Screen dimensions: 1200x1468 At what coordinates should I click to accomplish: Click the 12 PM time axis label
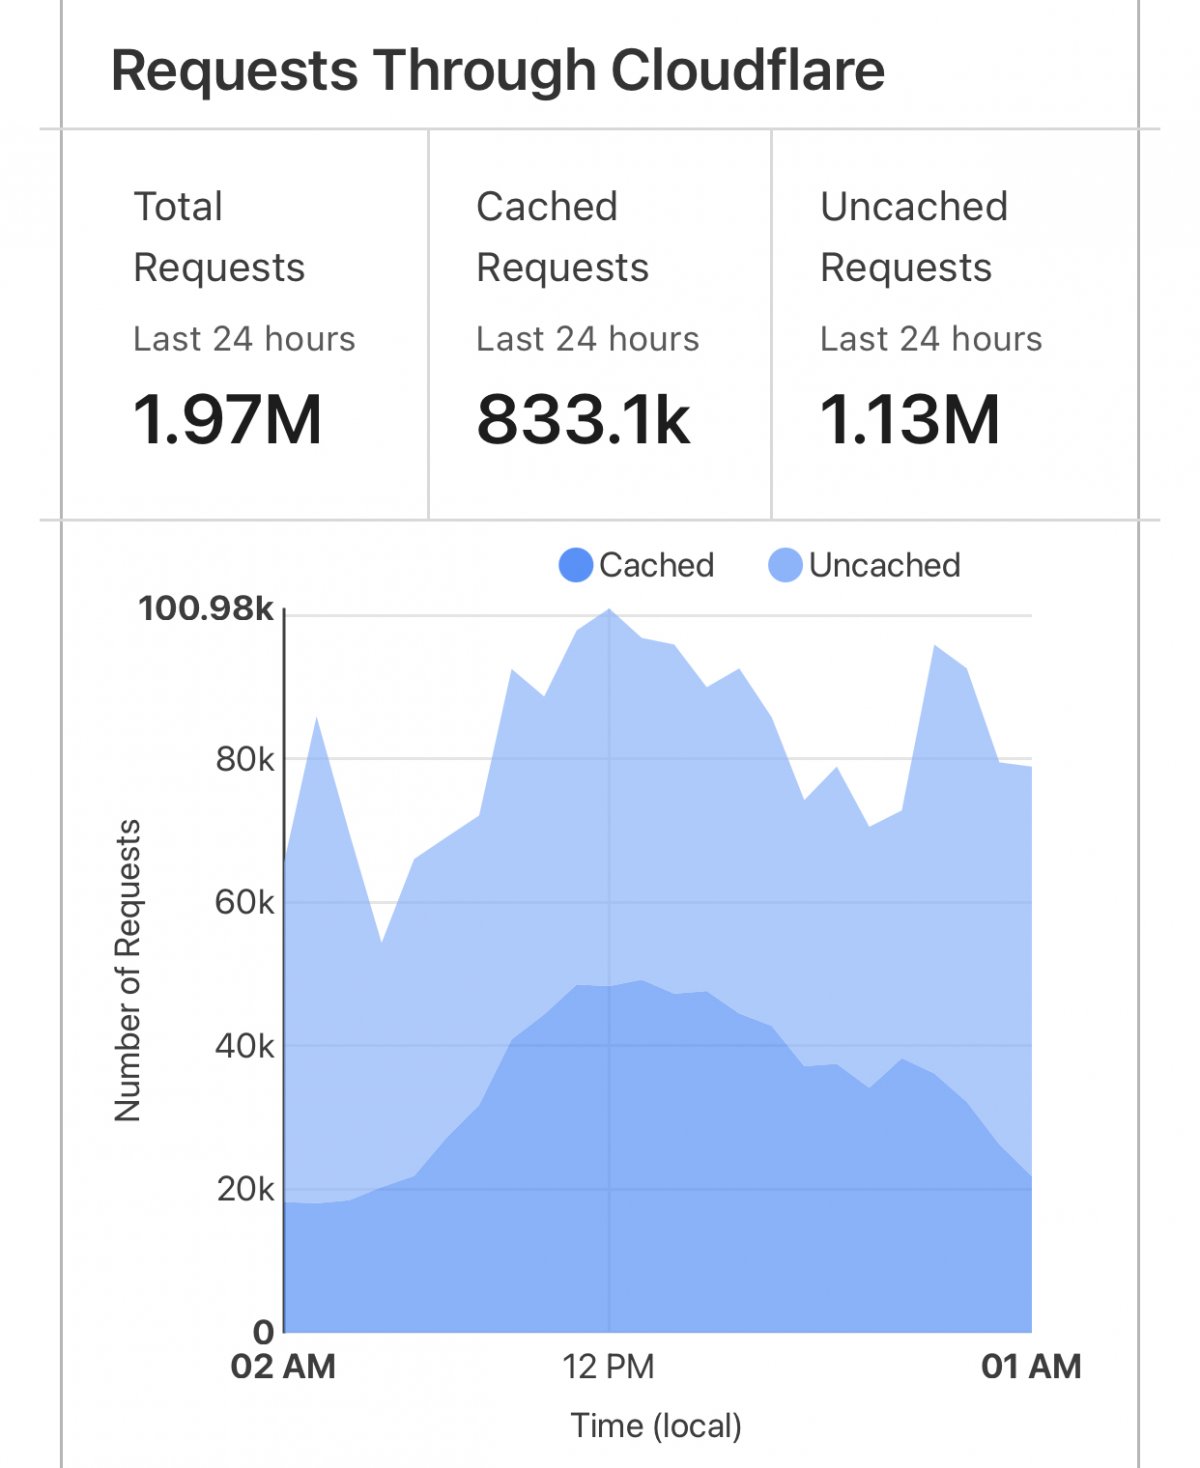coord(608,1366)
